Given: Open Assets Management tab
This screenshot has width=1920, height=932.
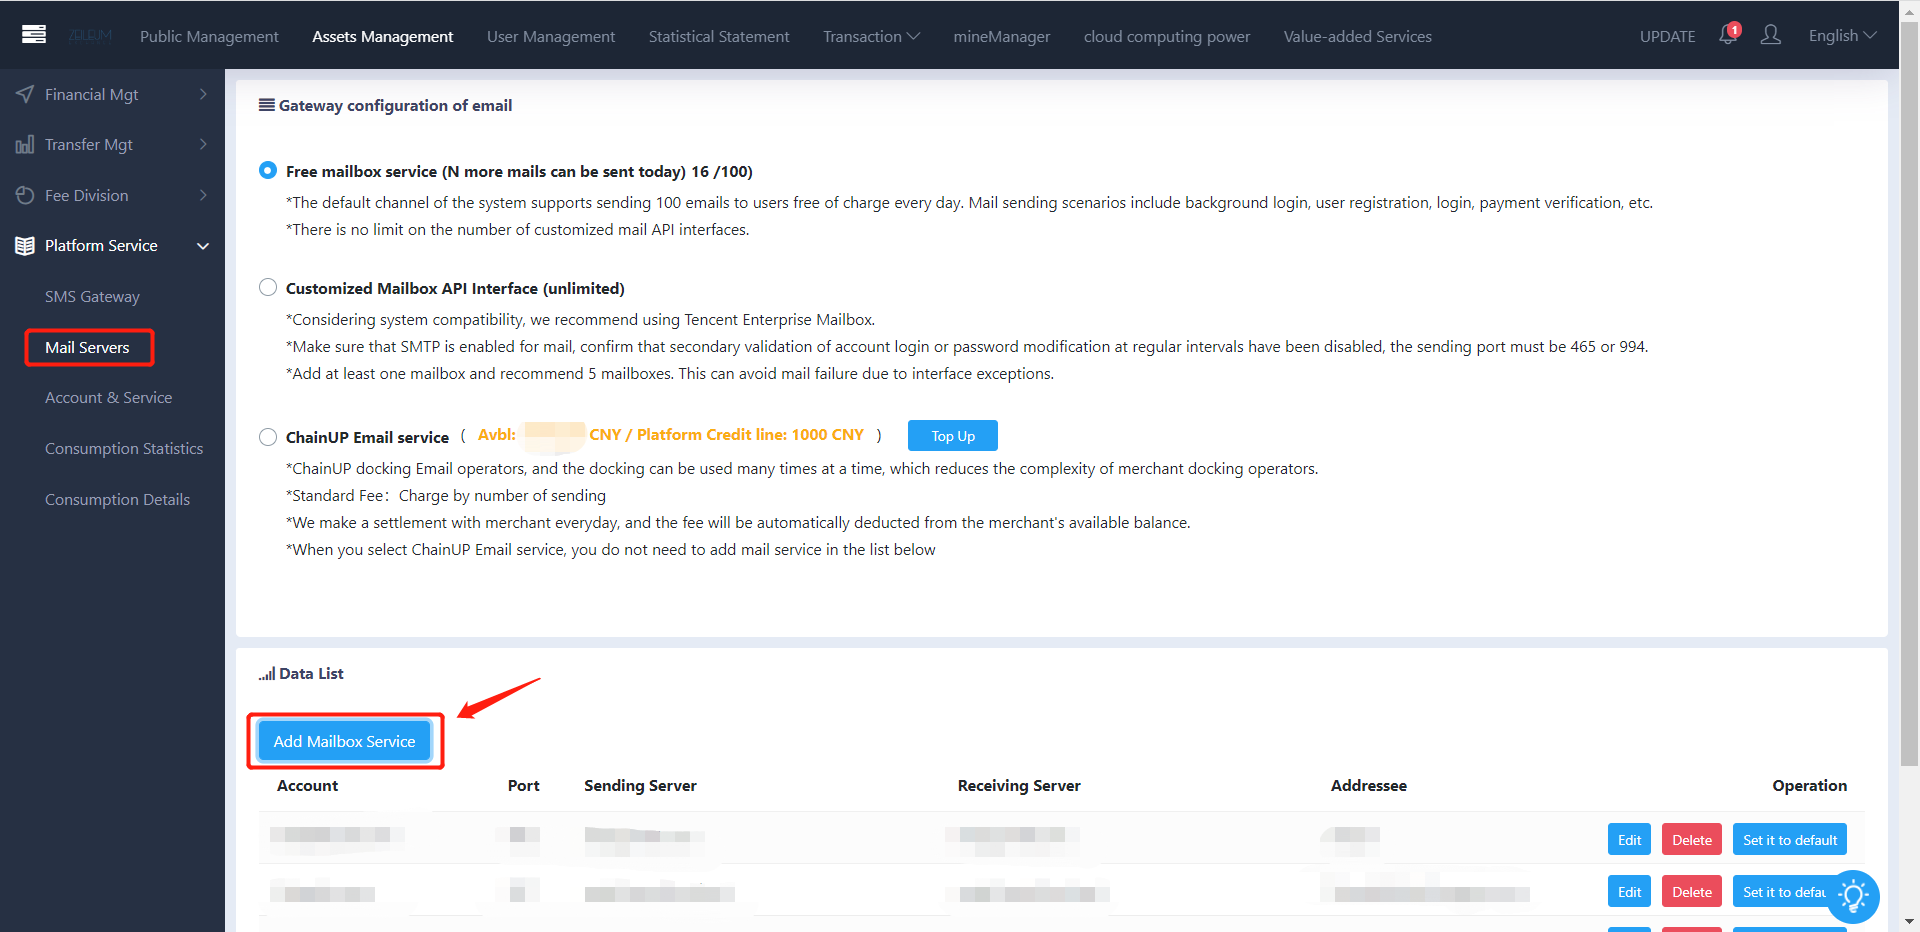Looking at the screenshot, I should point(382,36).
